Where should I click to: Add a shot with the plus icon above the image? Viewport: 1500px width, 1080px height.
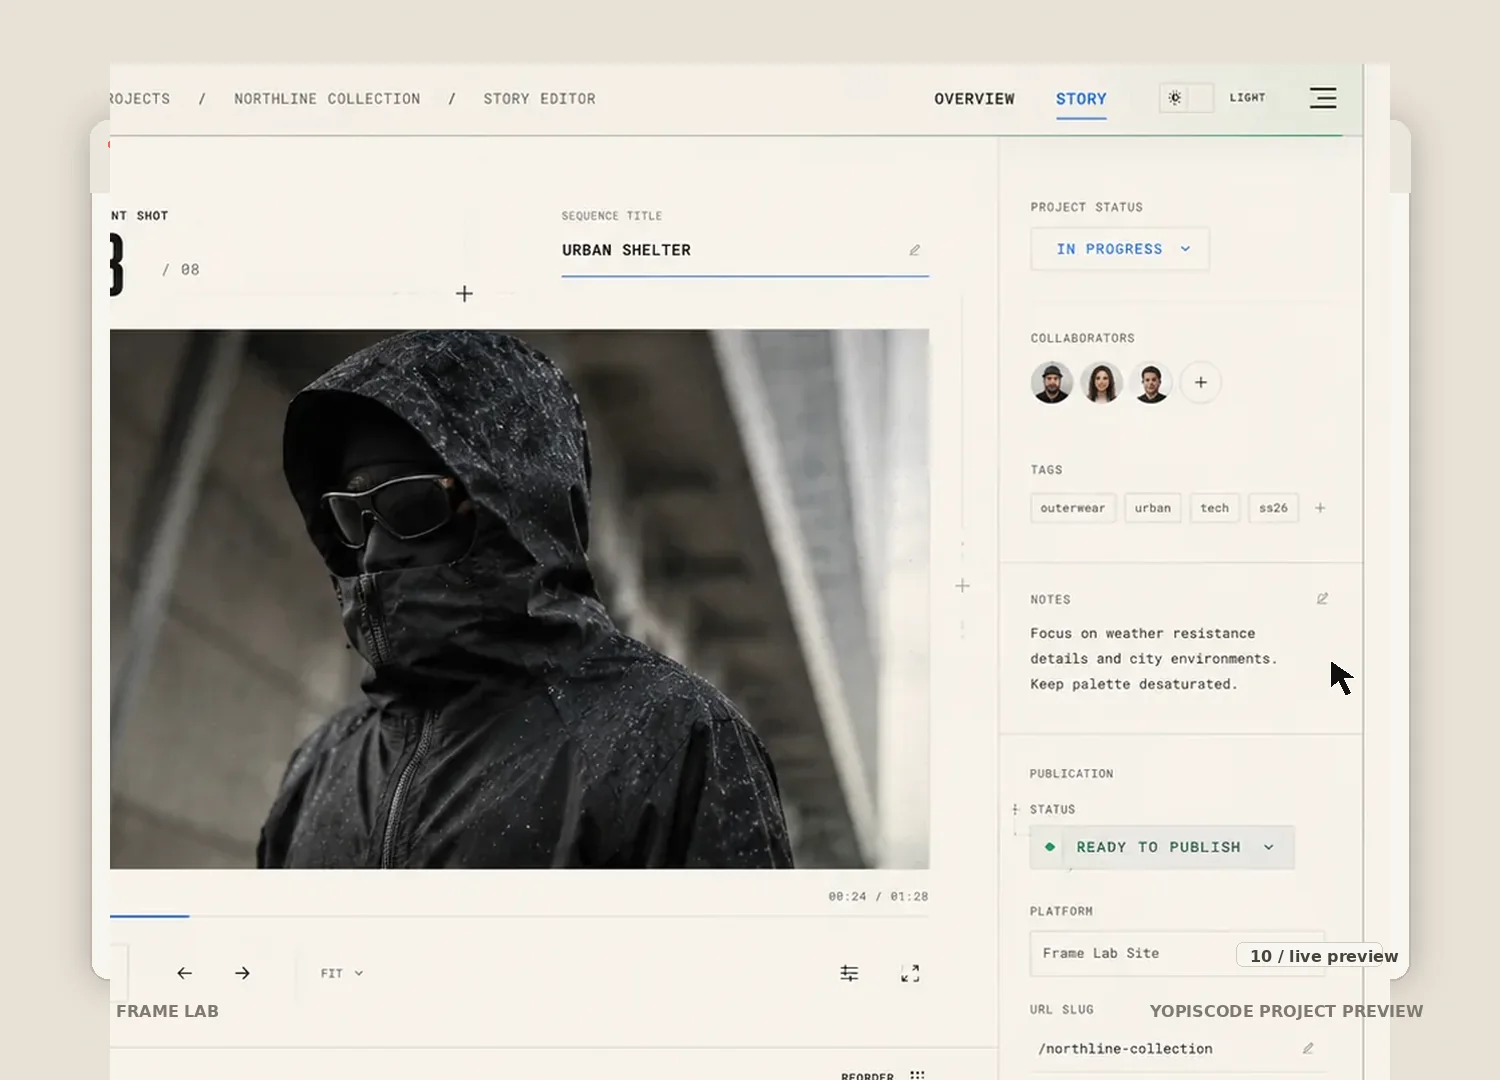tap(464, 294)
